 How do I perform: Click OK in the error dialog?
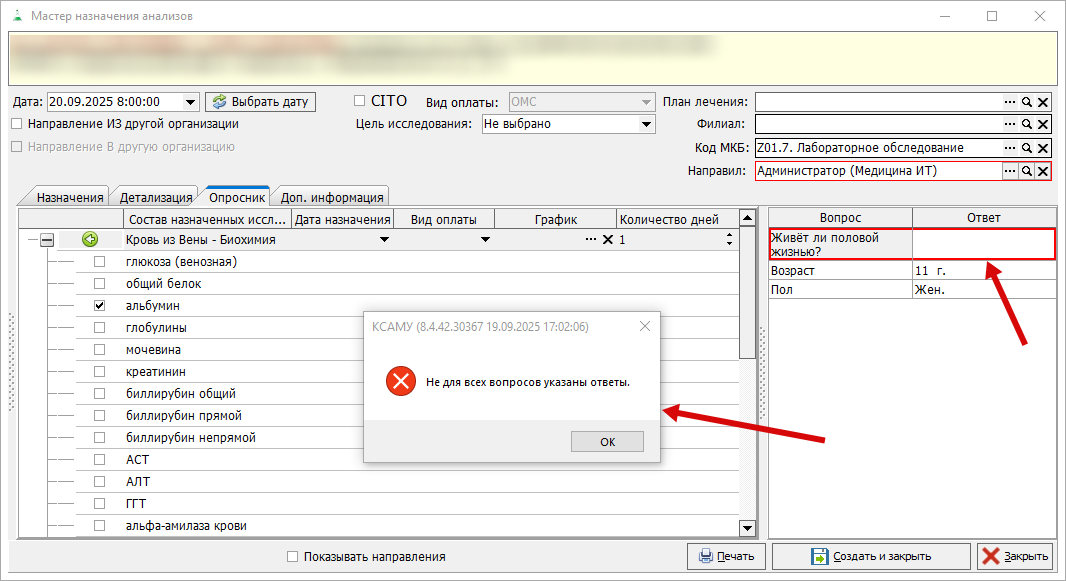pos(607,442)
